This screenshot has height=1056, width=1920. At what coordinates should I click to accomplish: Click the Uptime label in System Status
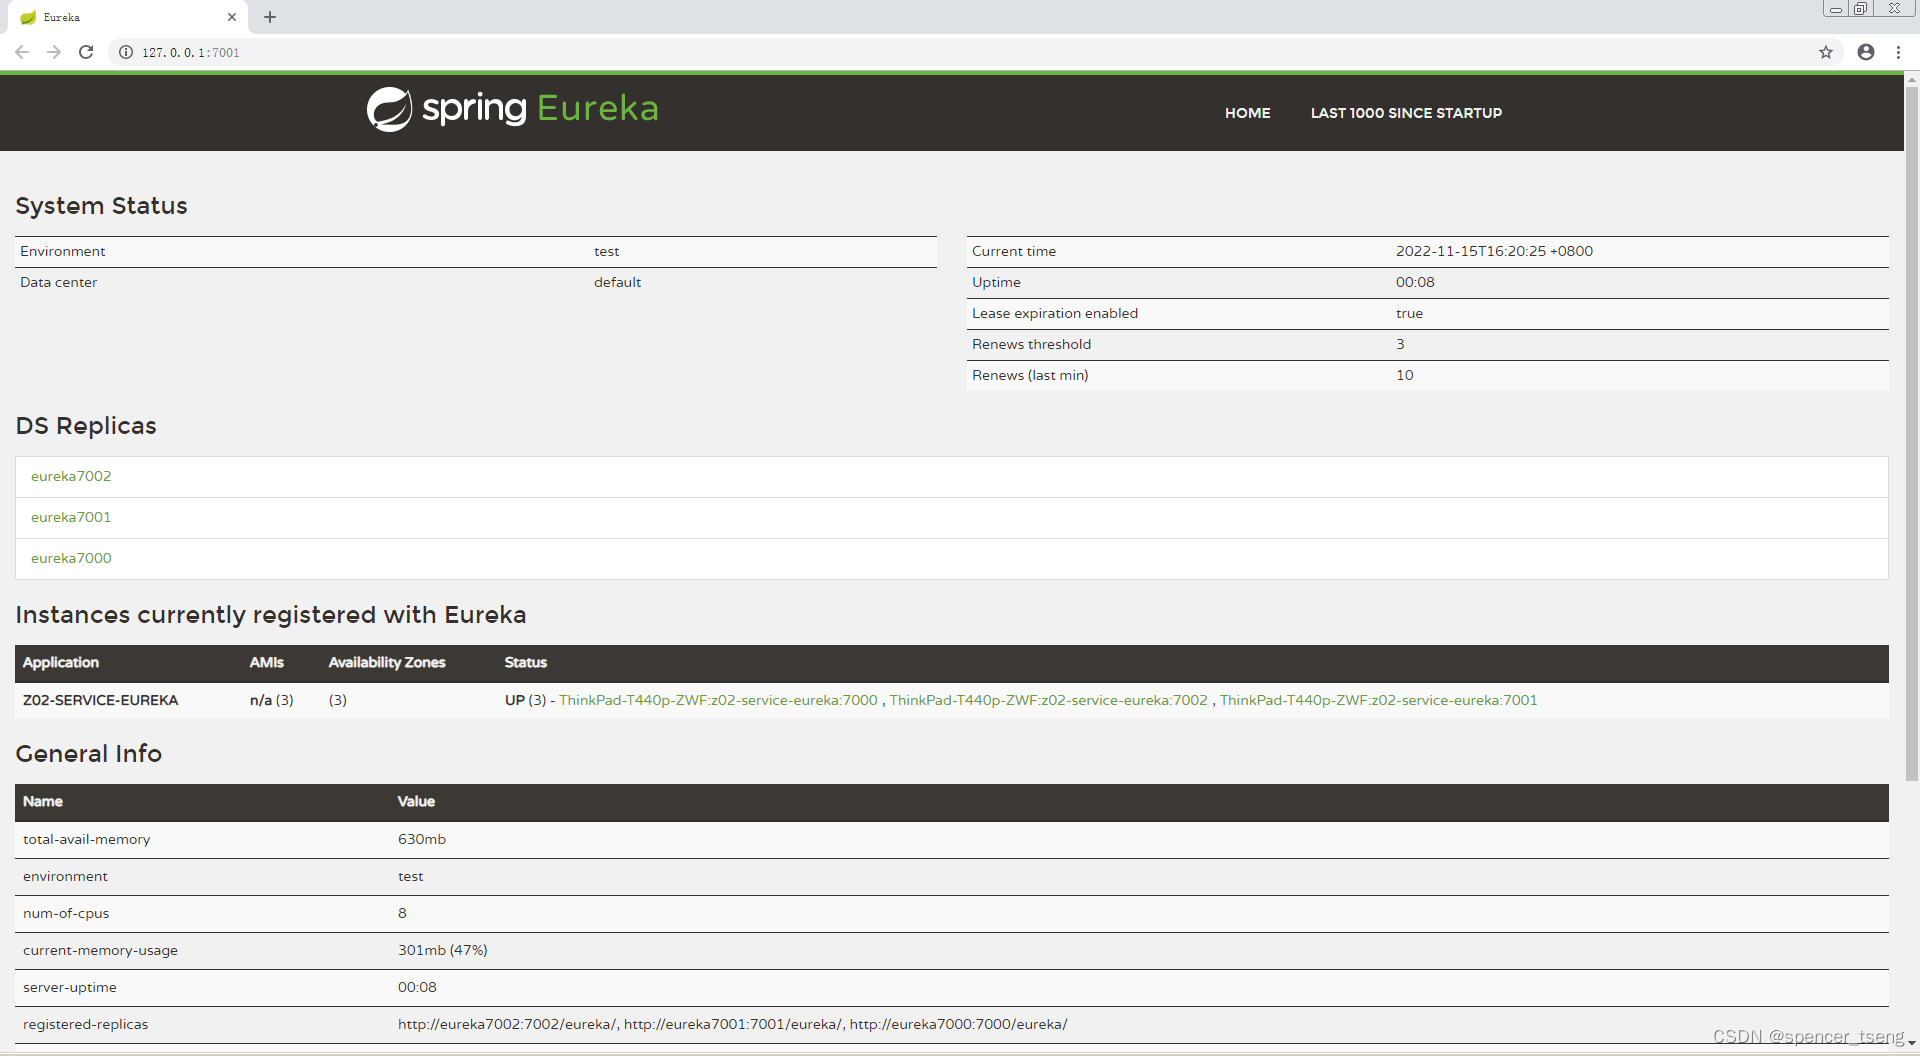996,282
